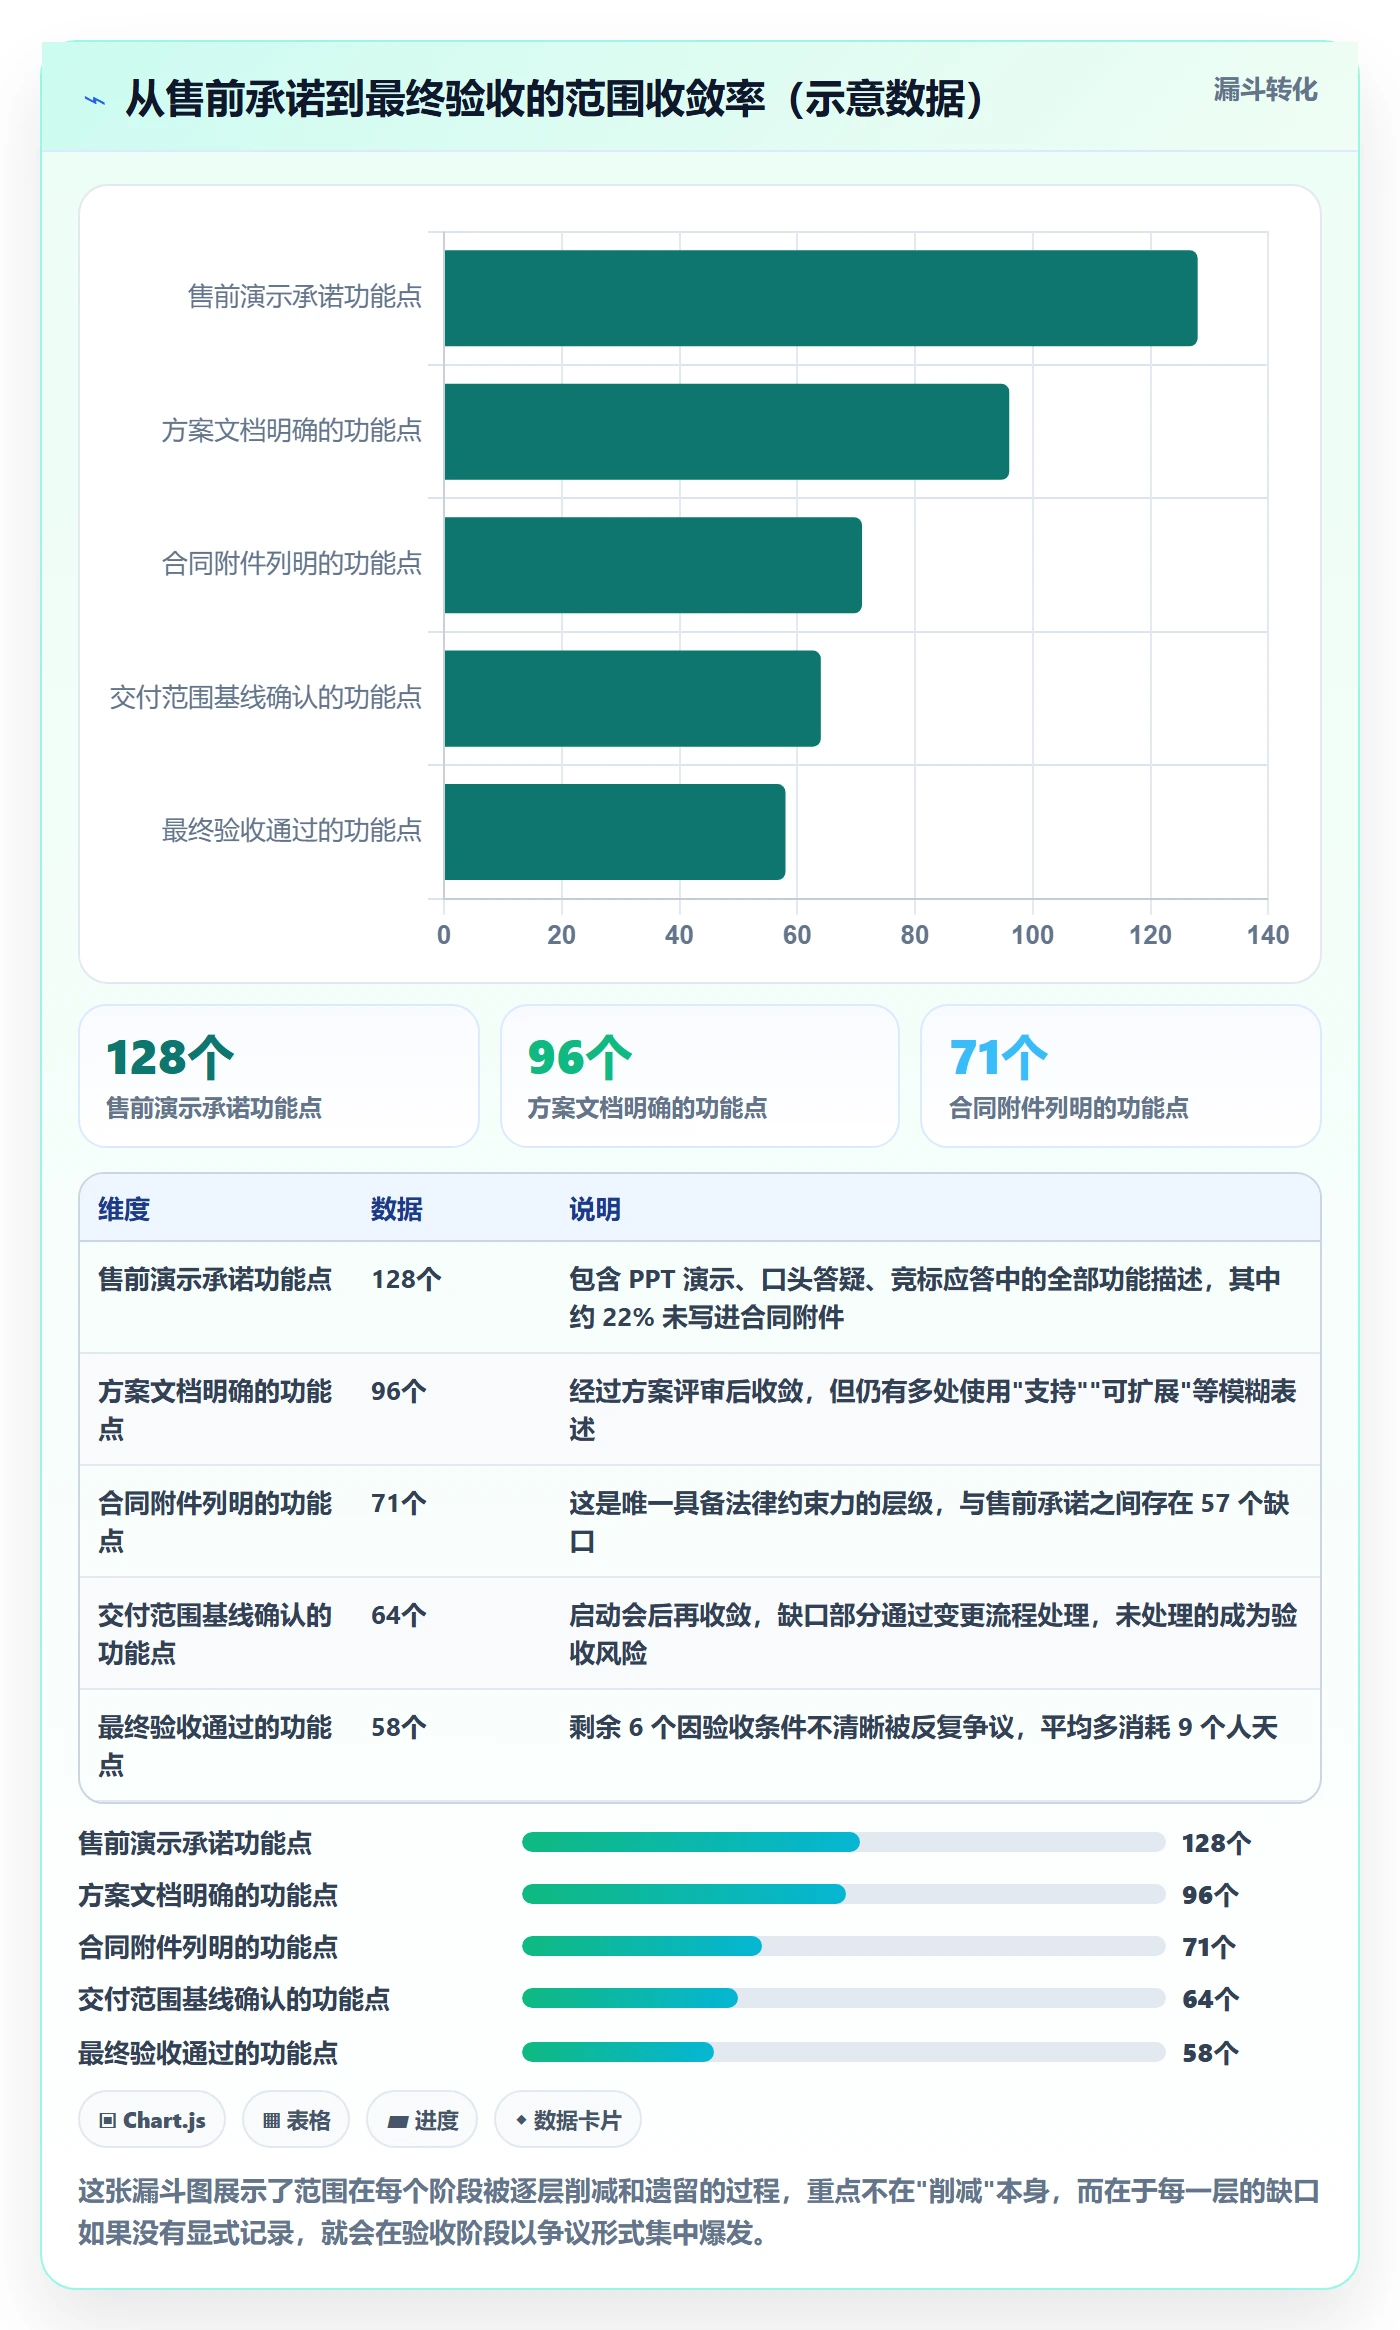Click the 合同附件列明的功能点 progress bar

pyautogui.click(x=844, y=1946)
